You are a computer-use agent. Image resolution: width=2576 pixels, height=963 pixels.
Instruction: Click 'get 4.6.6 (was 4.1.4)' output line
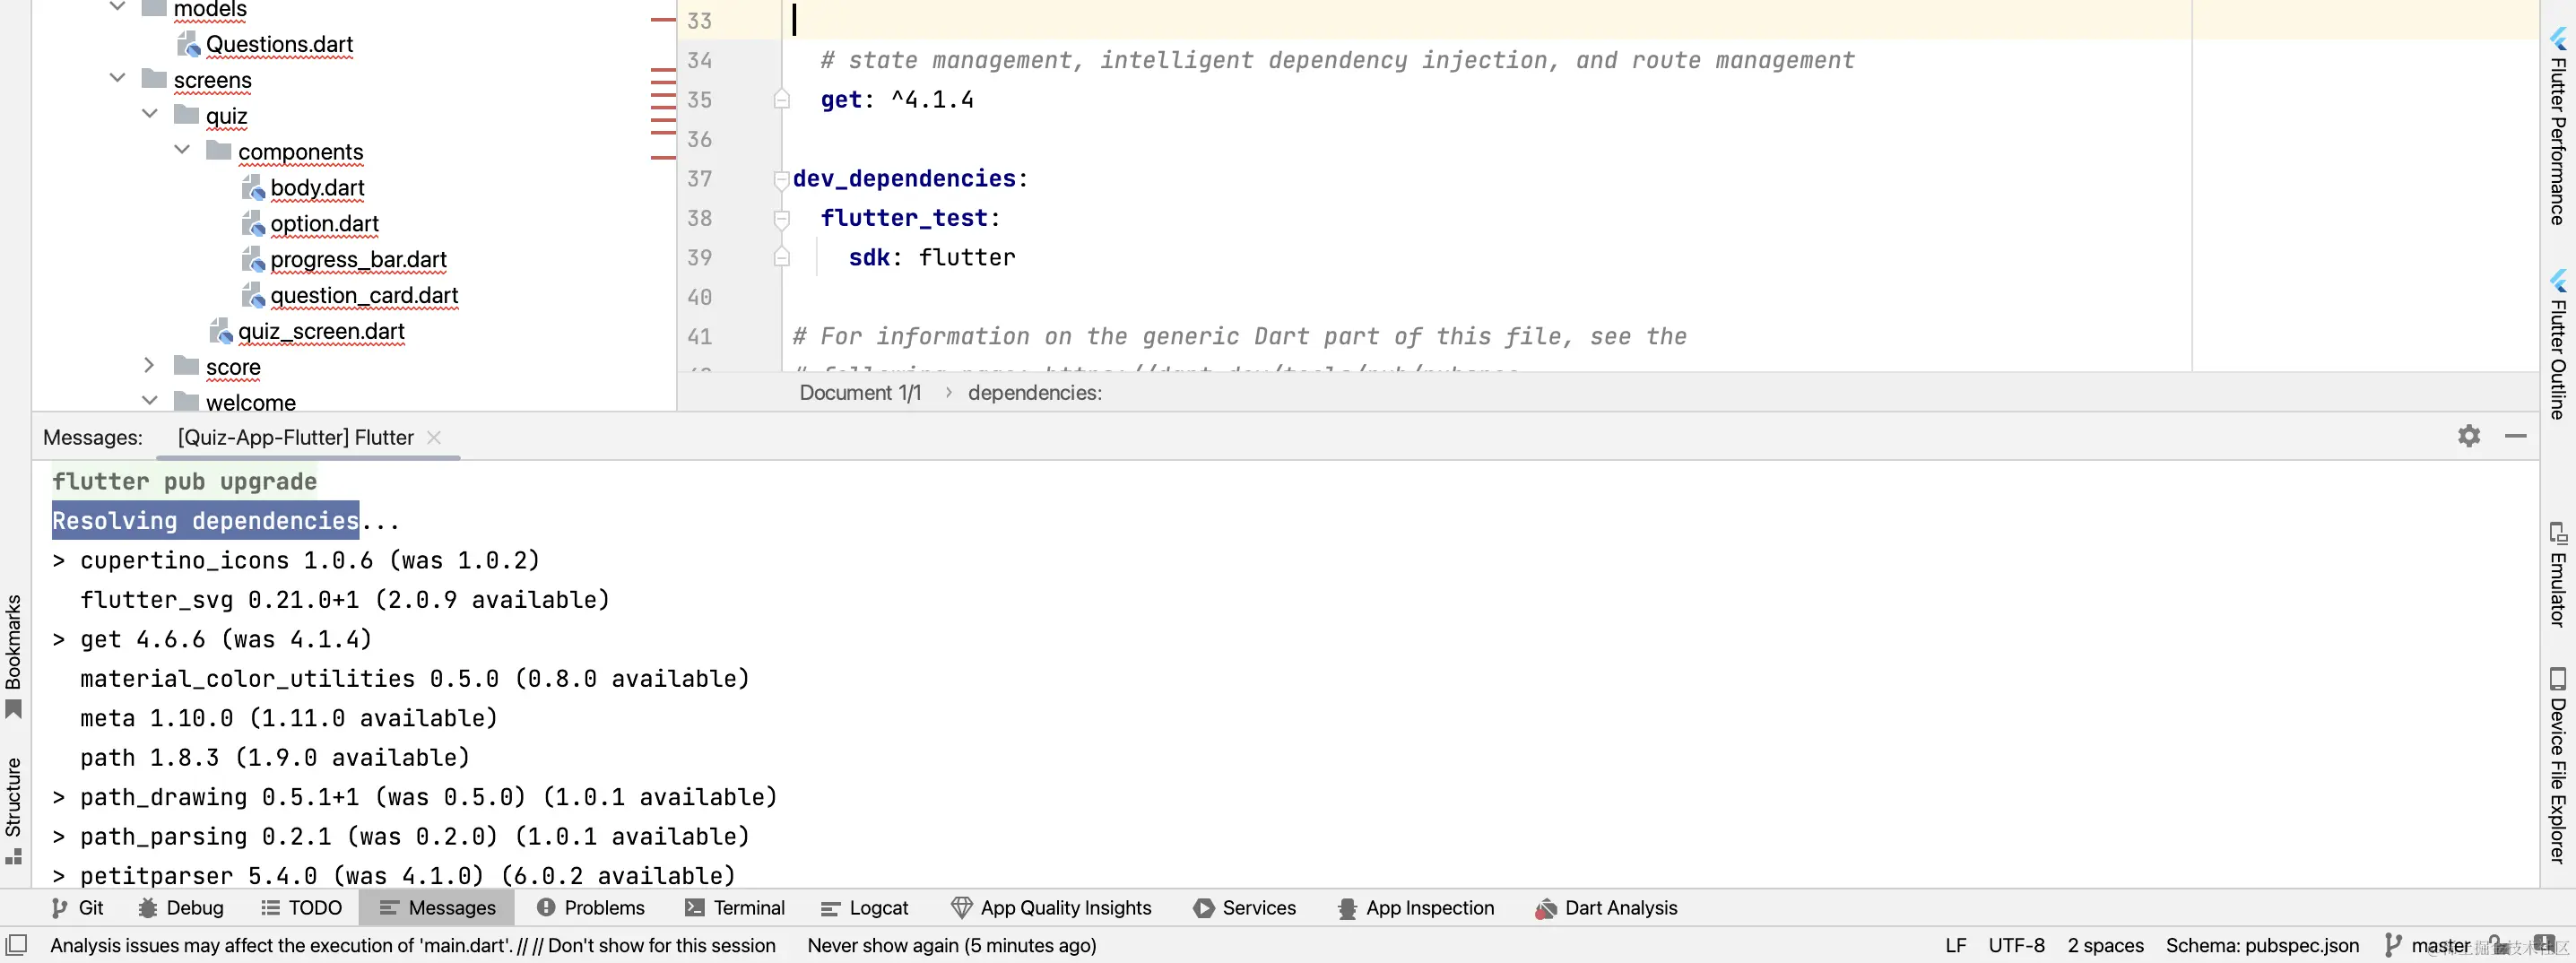(x=226, y=639)
